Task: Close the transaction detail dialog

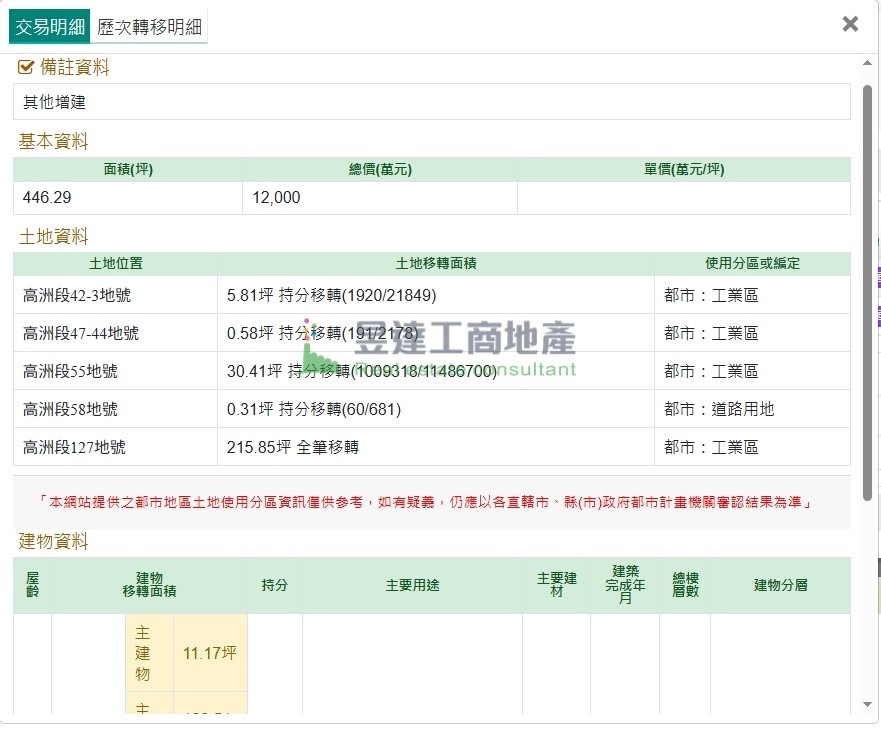Action: point(850,24)
